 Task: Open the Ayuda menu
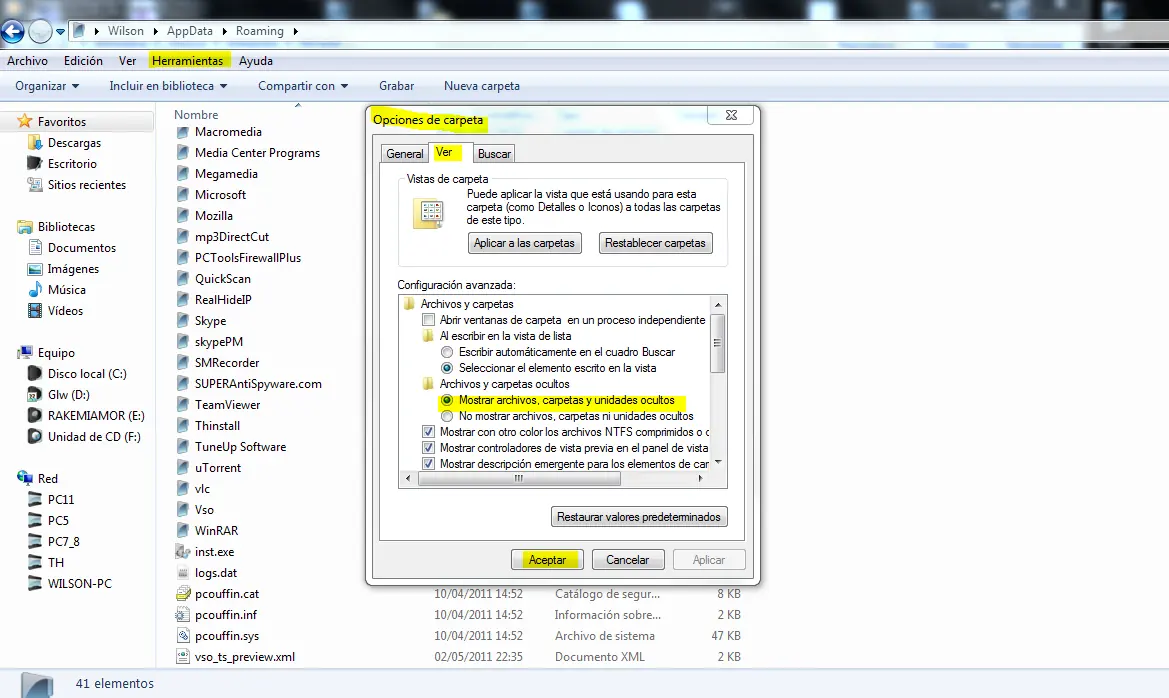click(256, 61)
